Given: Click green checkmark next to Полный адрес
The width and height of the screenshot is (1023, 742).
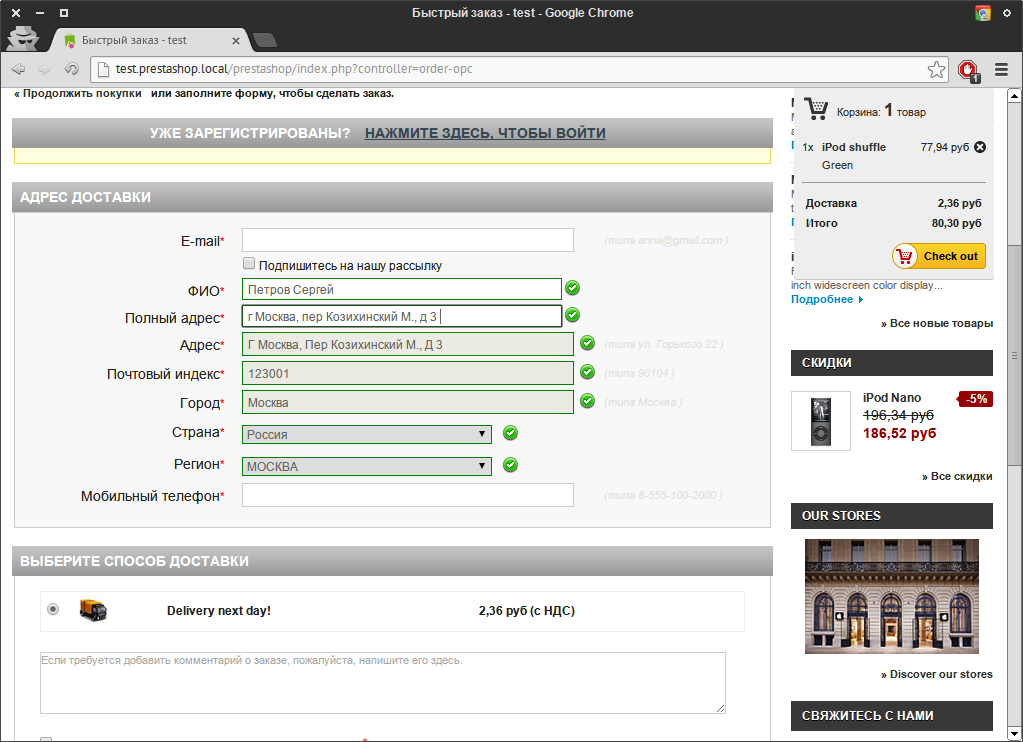Looking at the screenshot, I should click(x=572, y=315).
